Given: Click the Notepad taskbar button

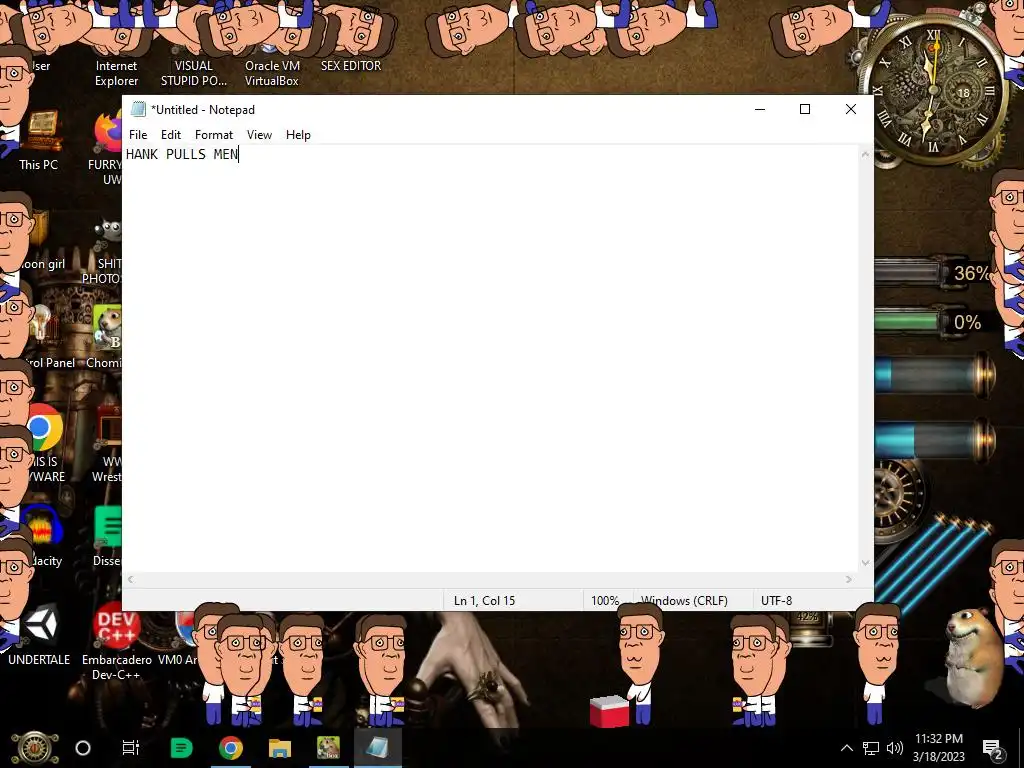Looking at the screenshot, I should [377, 748].
